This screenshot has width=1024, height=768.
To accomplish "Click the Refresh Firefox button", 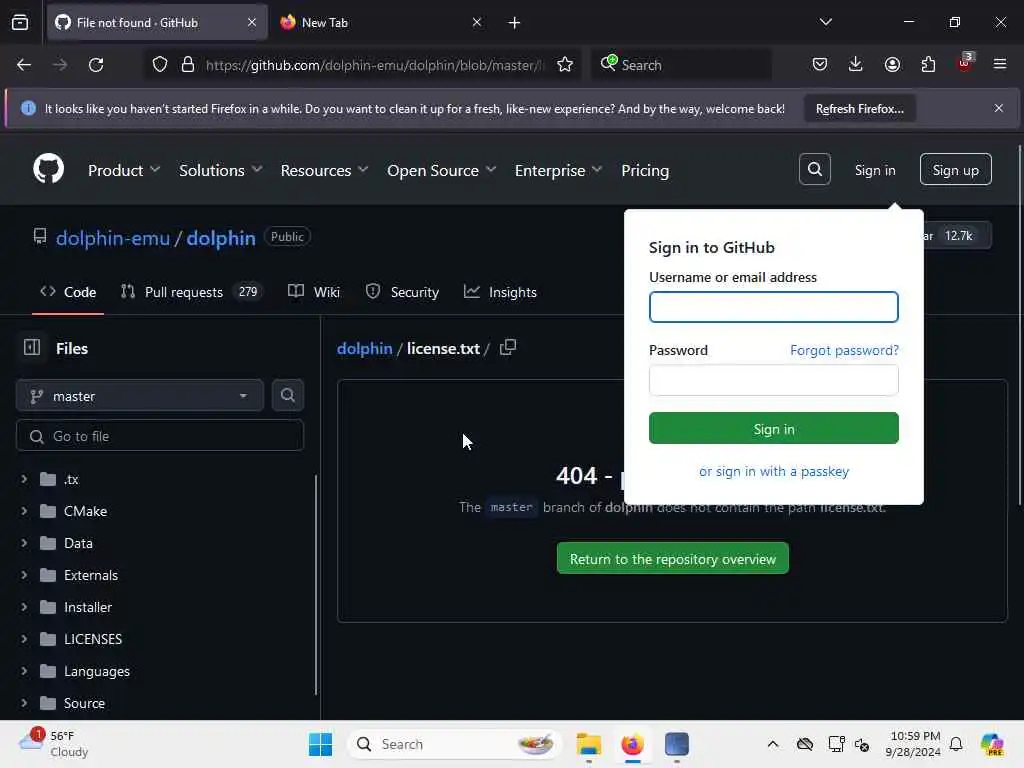I will 859,108.
